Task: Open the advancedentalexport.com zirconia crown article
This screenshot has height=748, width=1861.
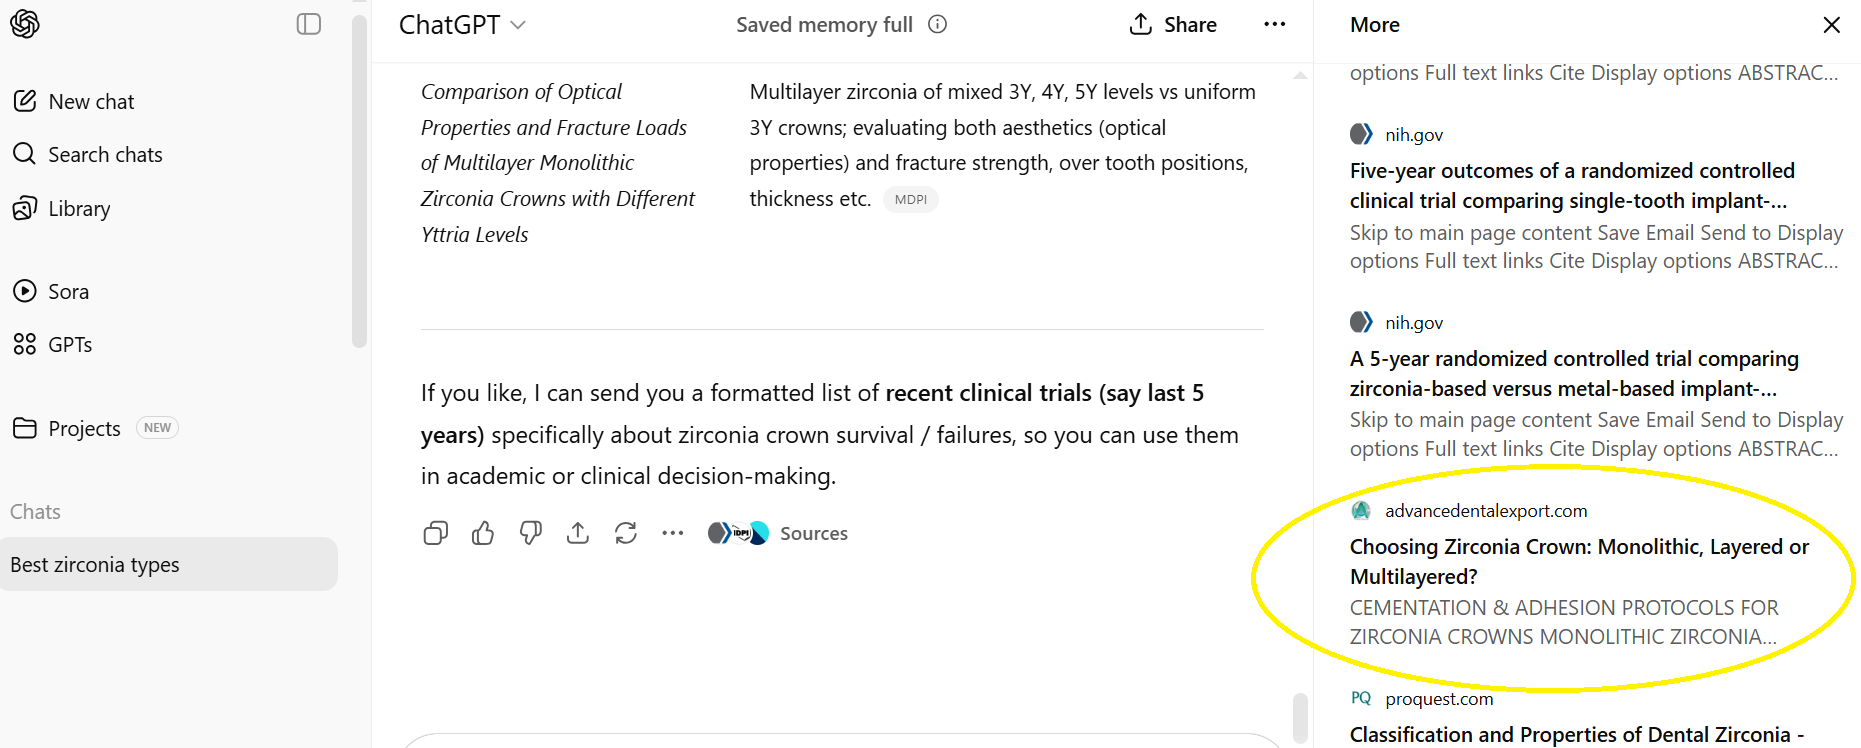Action: point(1578,561)
